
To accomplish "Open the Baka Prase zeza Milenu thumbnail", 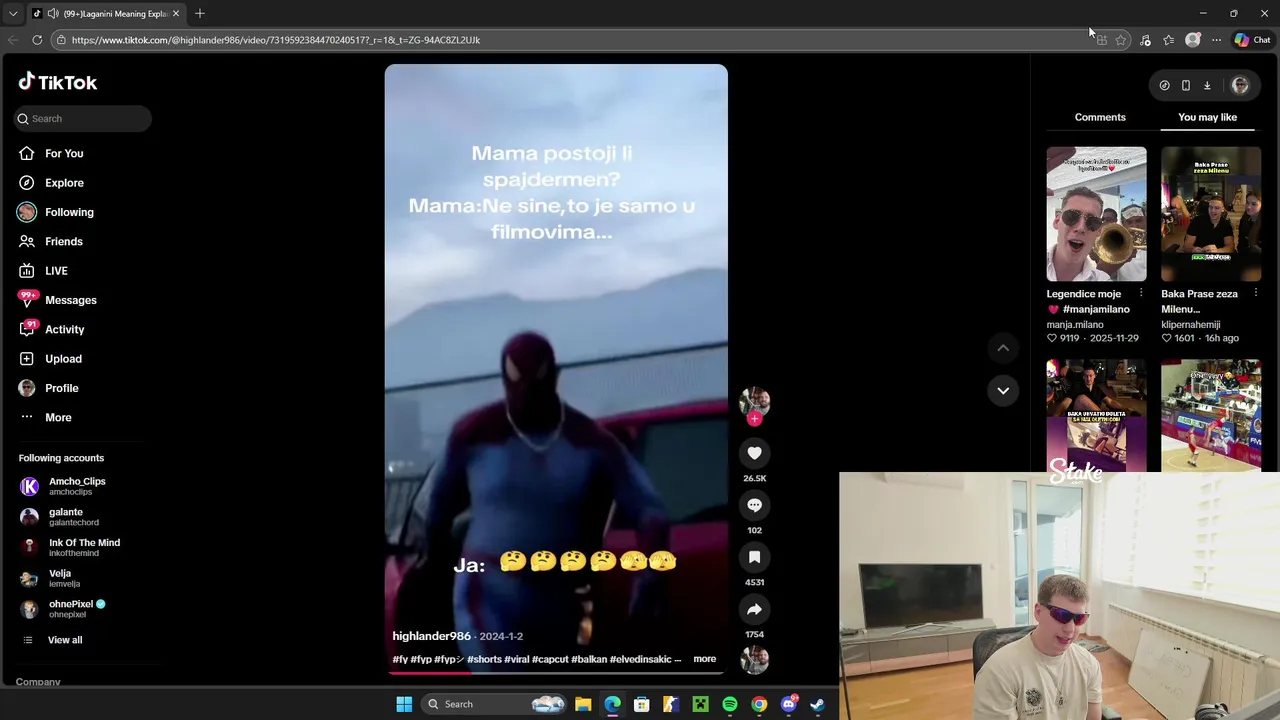I will pyautogui.click(x=1211, y=214).
